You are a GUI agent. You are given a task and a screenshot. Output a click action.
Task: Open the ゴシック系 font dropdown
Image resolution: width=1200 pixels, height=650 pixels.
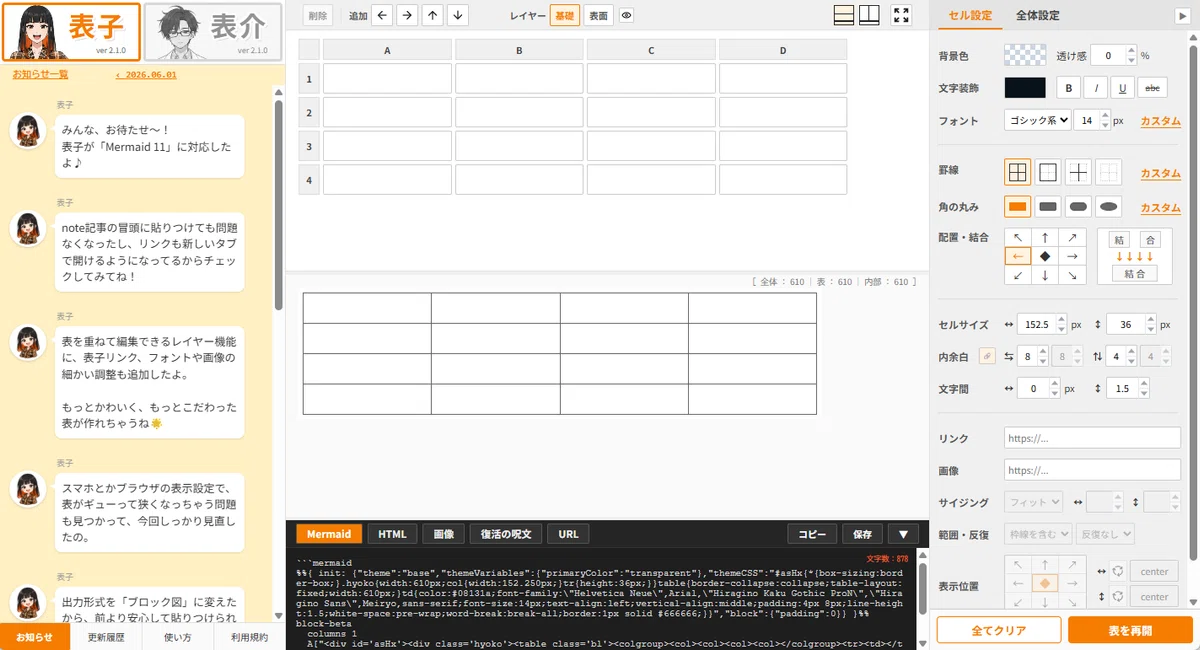[x=1038, y=120]
